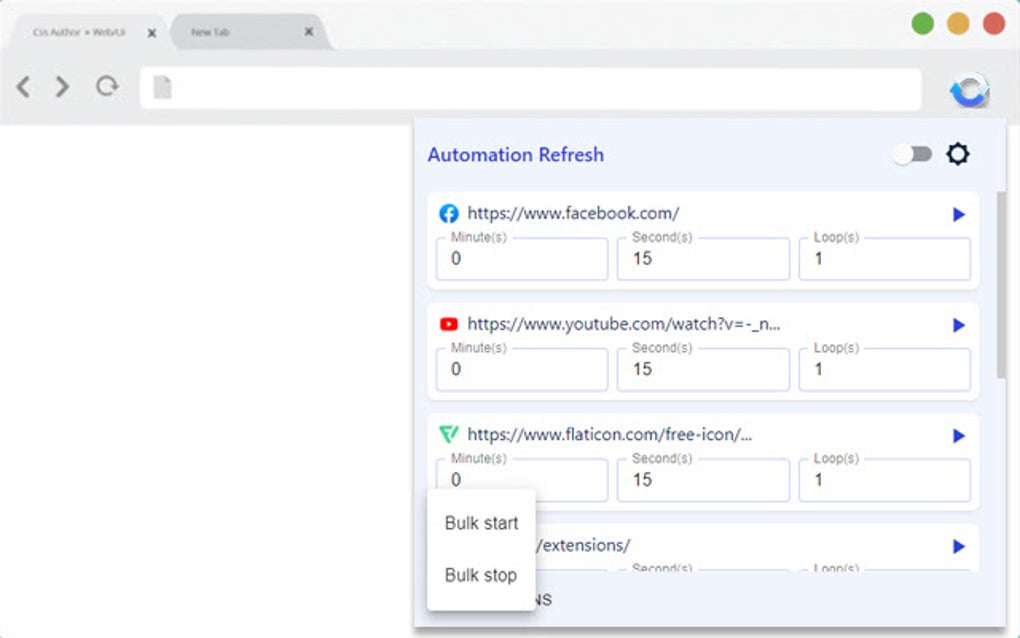The width and height of the screenshot is (1020, 638).
Task: Close the New Tab tab
Action: point(309,32)
